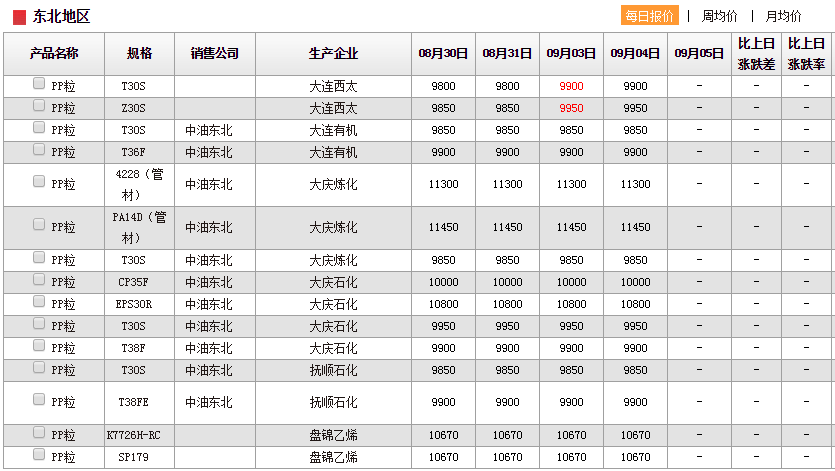This screenshot has height=471, width=835.
Task: Click 大庆炼化 producer in the PA14D row
Action: click(x=333, y=228)
